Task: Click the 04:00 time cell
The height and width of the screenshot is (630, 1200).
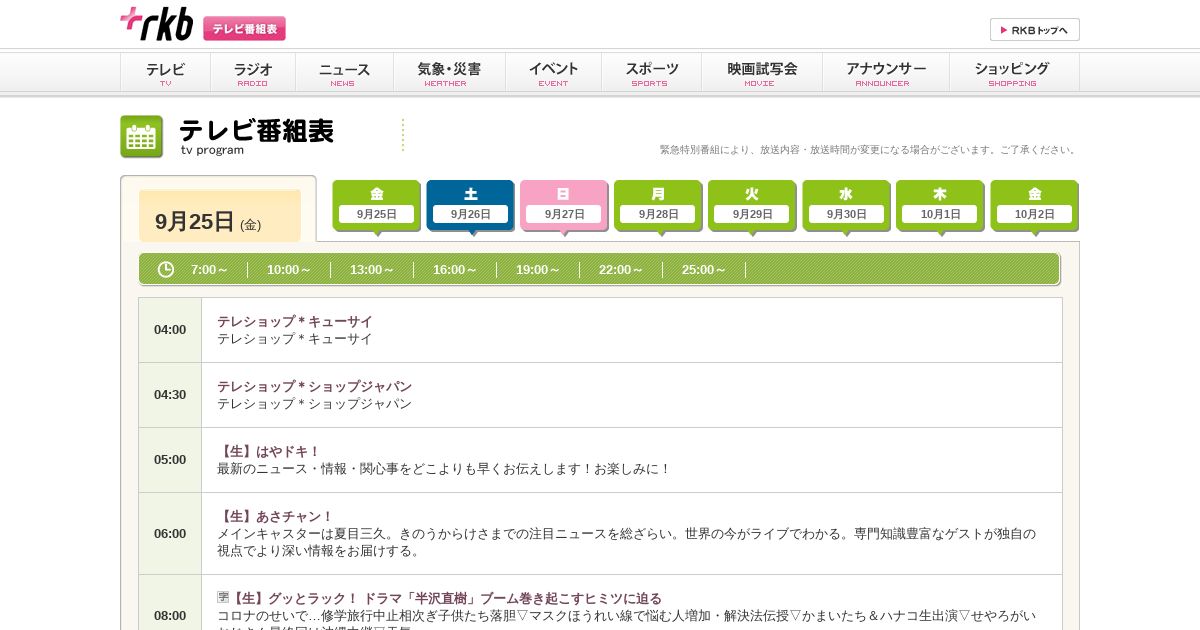Action: click(170, 330)
